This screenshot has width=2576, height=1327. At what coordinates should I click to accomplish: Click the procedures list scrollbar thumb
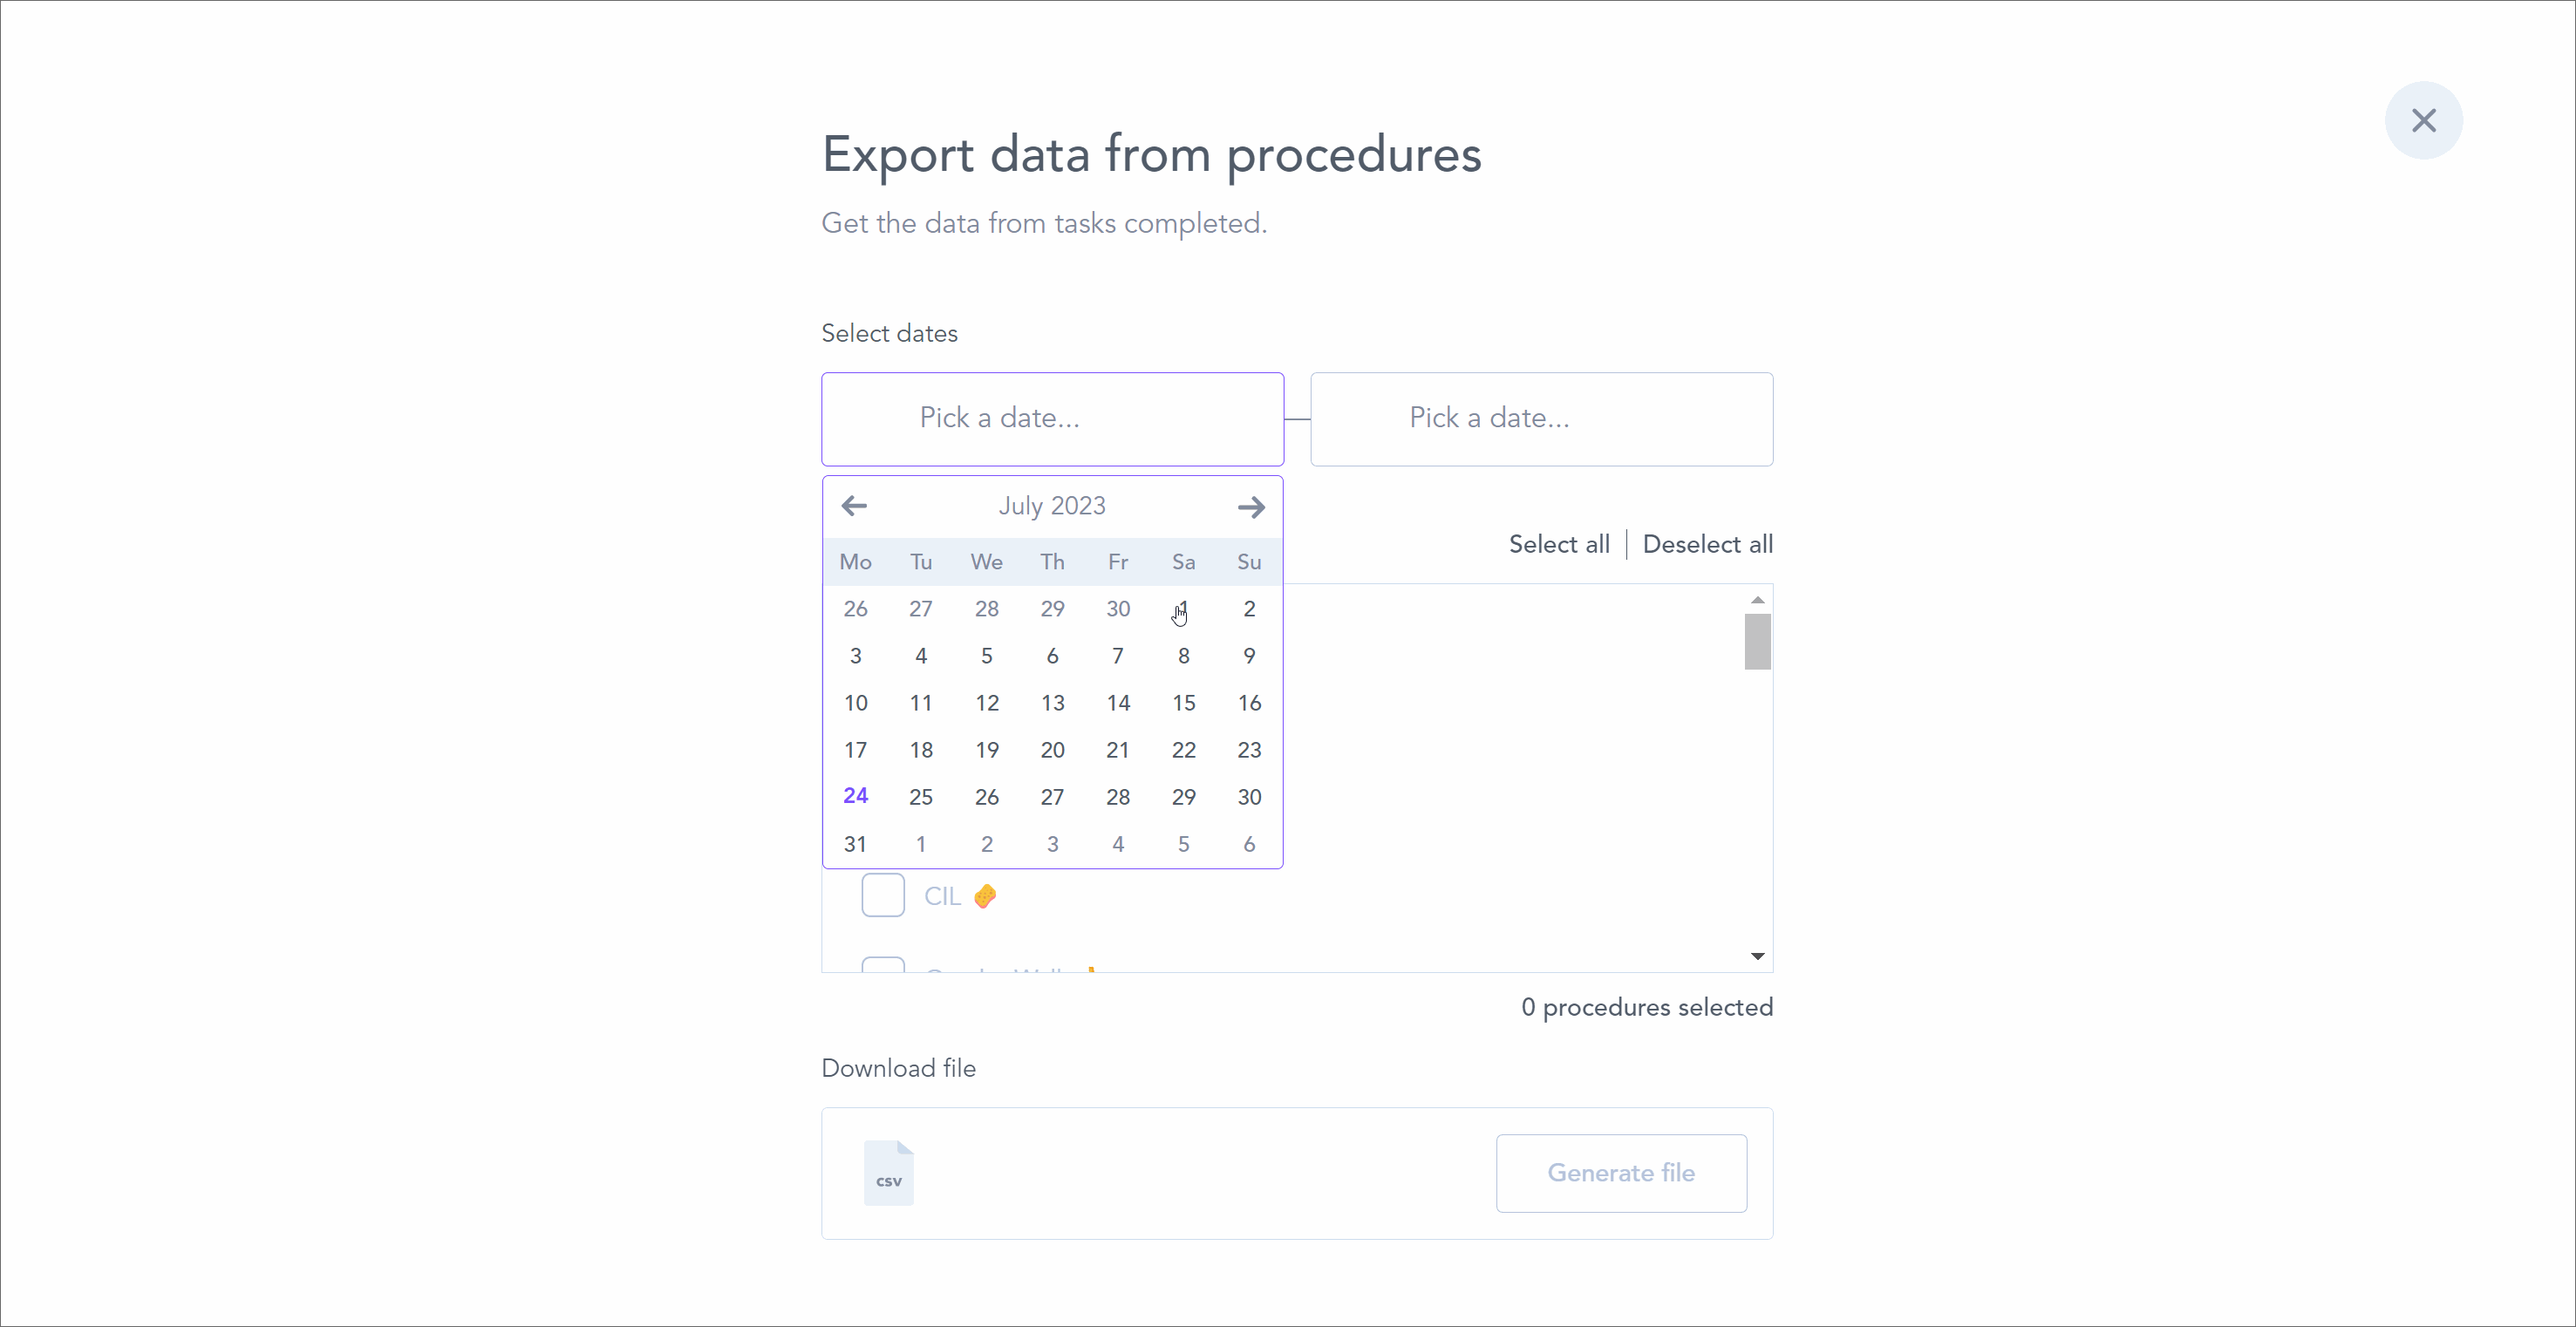(1757, 641)
